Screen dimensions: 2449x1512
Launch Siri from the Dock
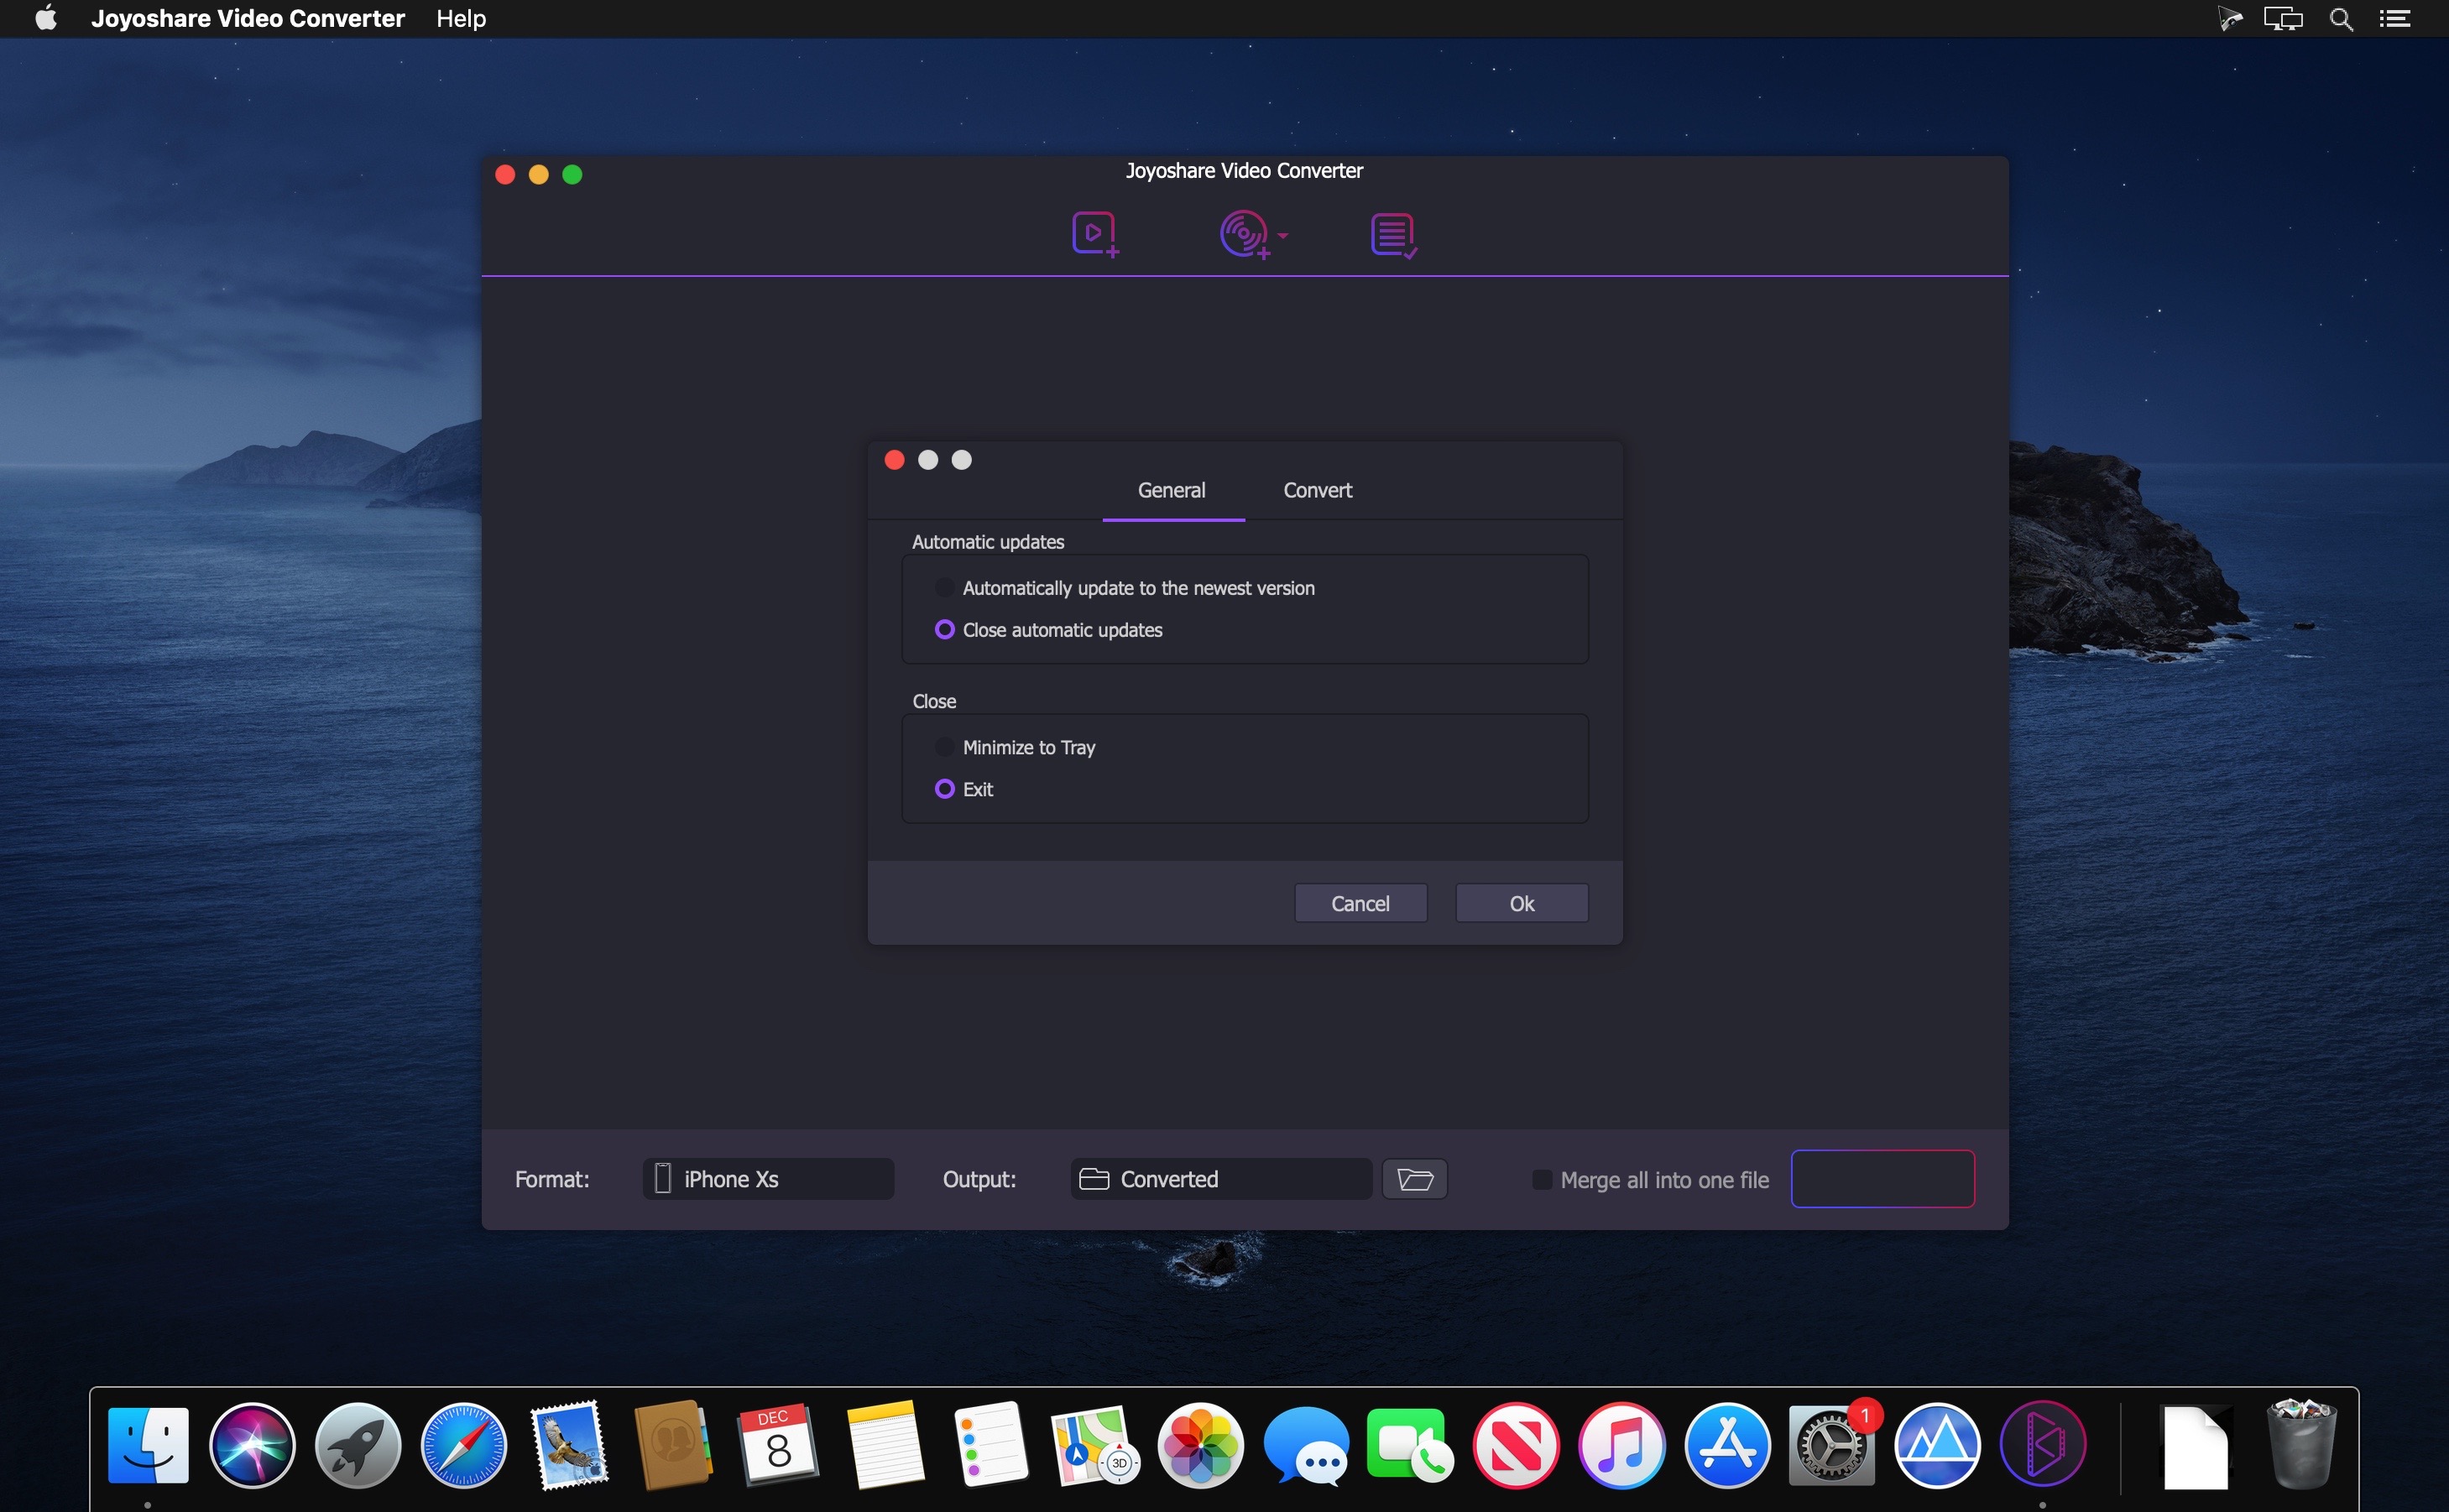coord(253,1445)
